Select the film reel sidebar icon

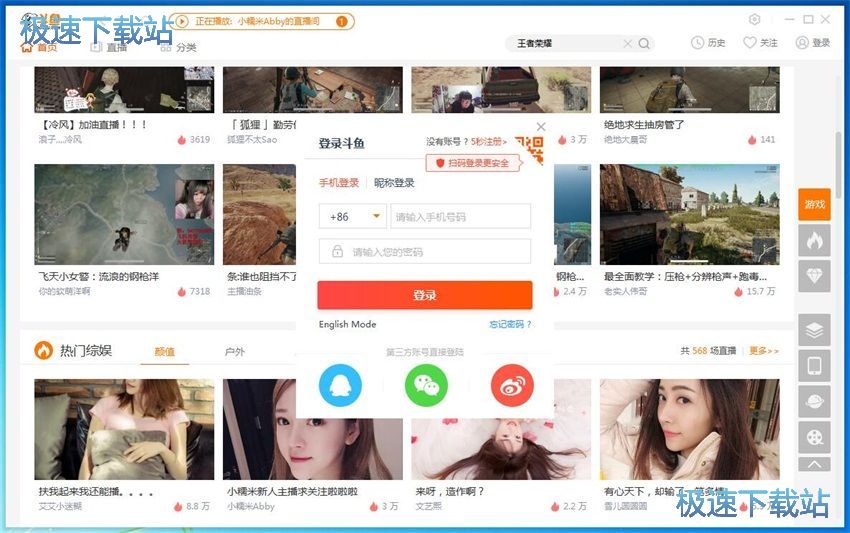814,437
